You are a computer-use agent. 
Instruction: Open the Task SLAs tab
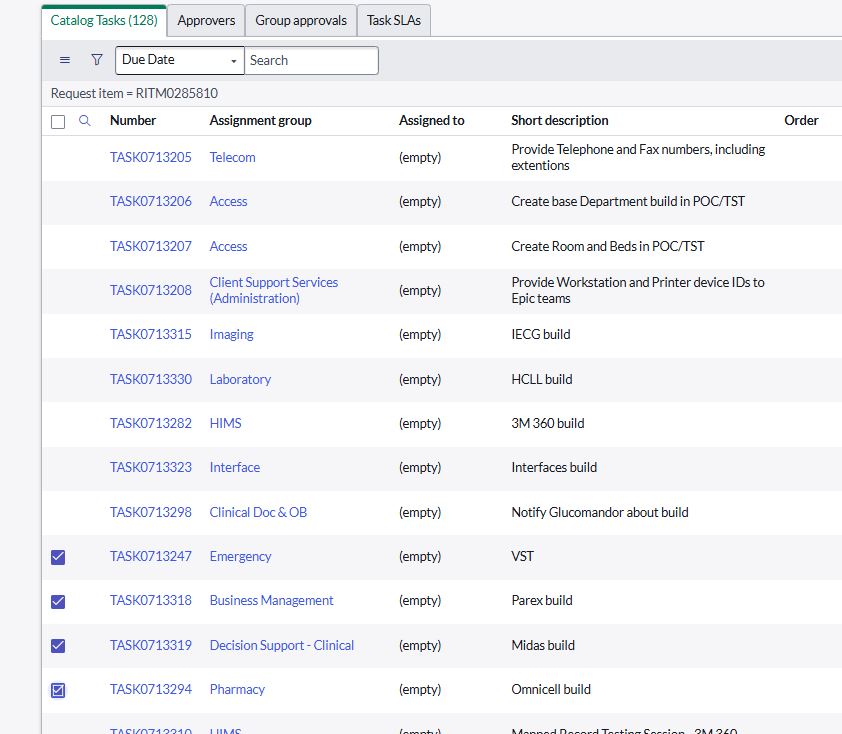(394, 20)
